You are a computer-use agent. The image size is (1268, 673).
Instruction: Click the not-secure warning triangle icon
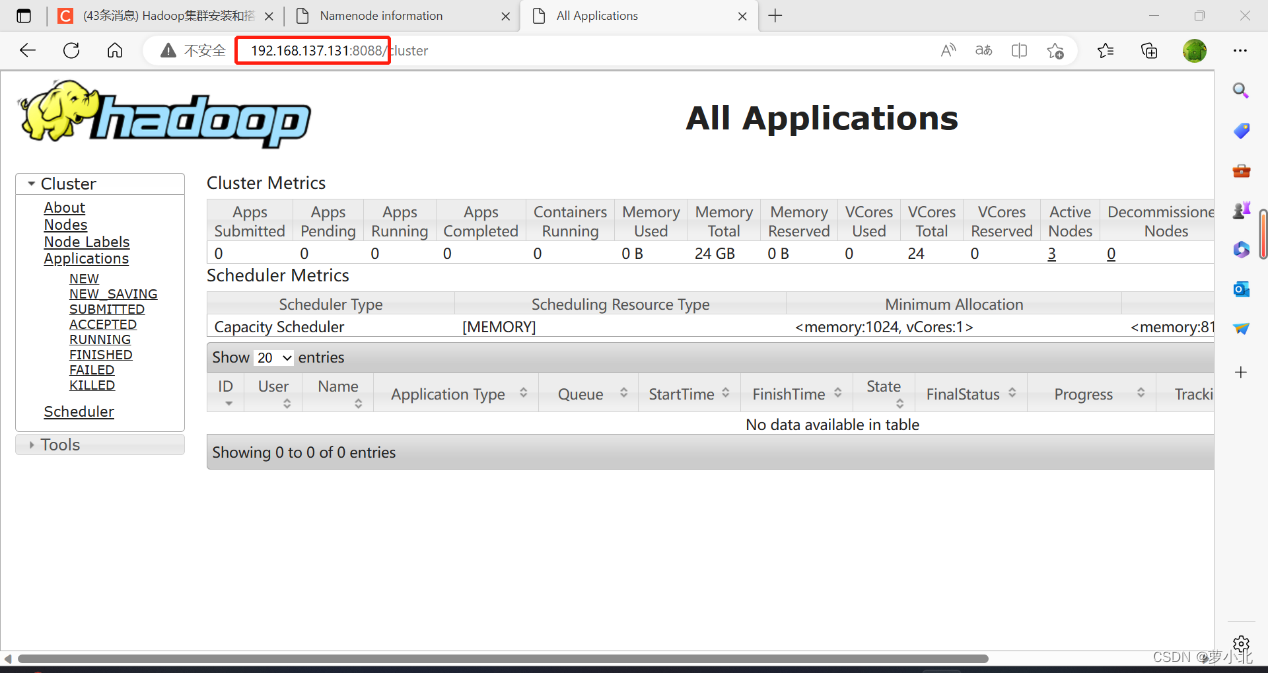[168, 50]
